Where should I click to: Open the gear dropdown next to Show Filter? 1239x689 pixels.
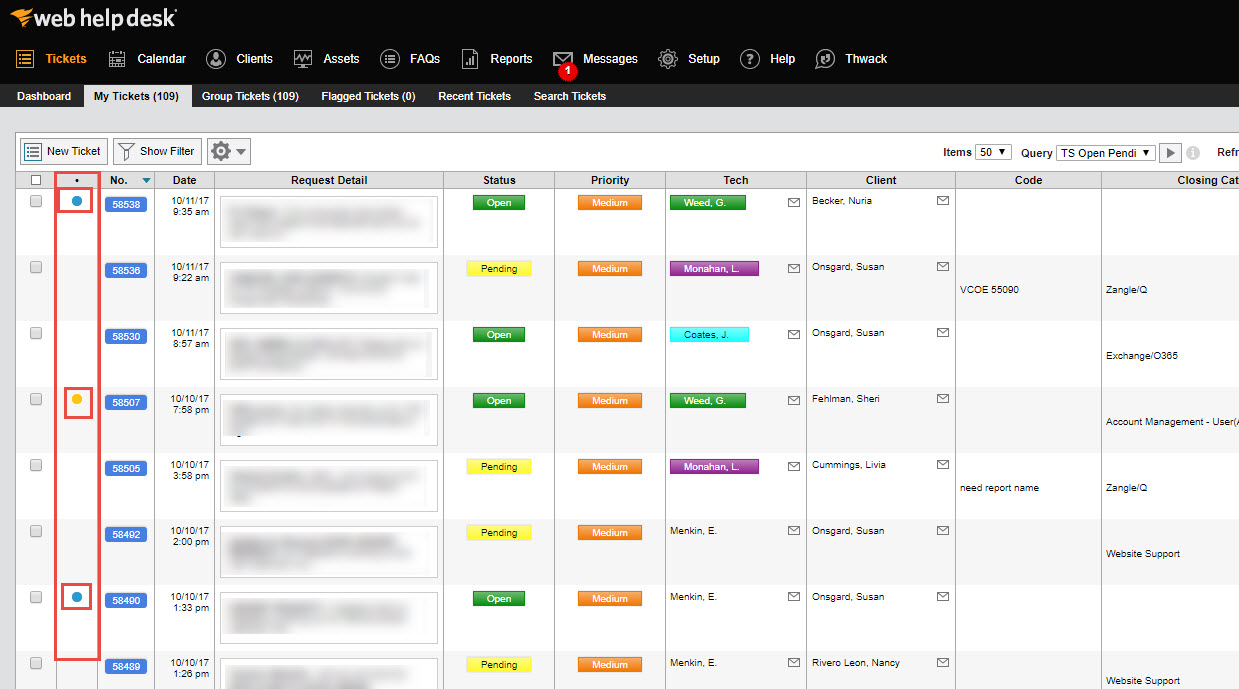[228, 151]
